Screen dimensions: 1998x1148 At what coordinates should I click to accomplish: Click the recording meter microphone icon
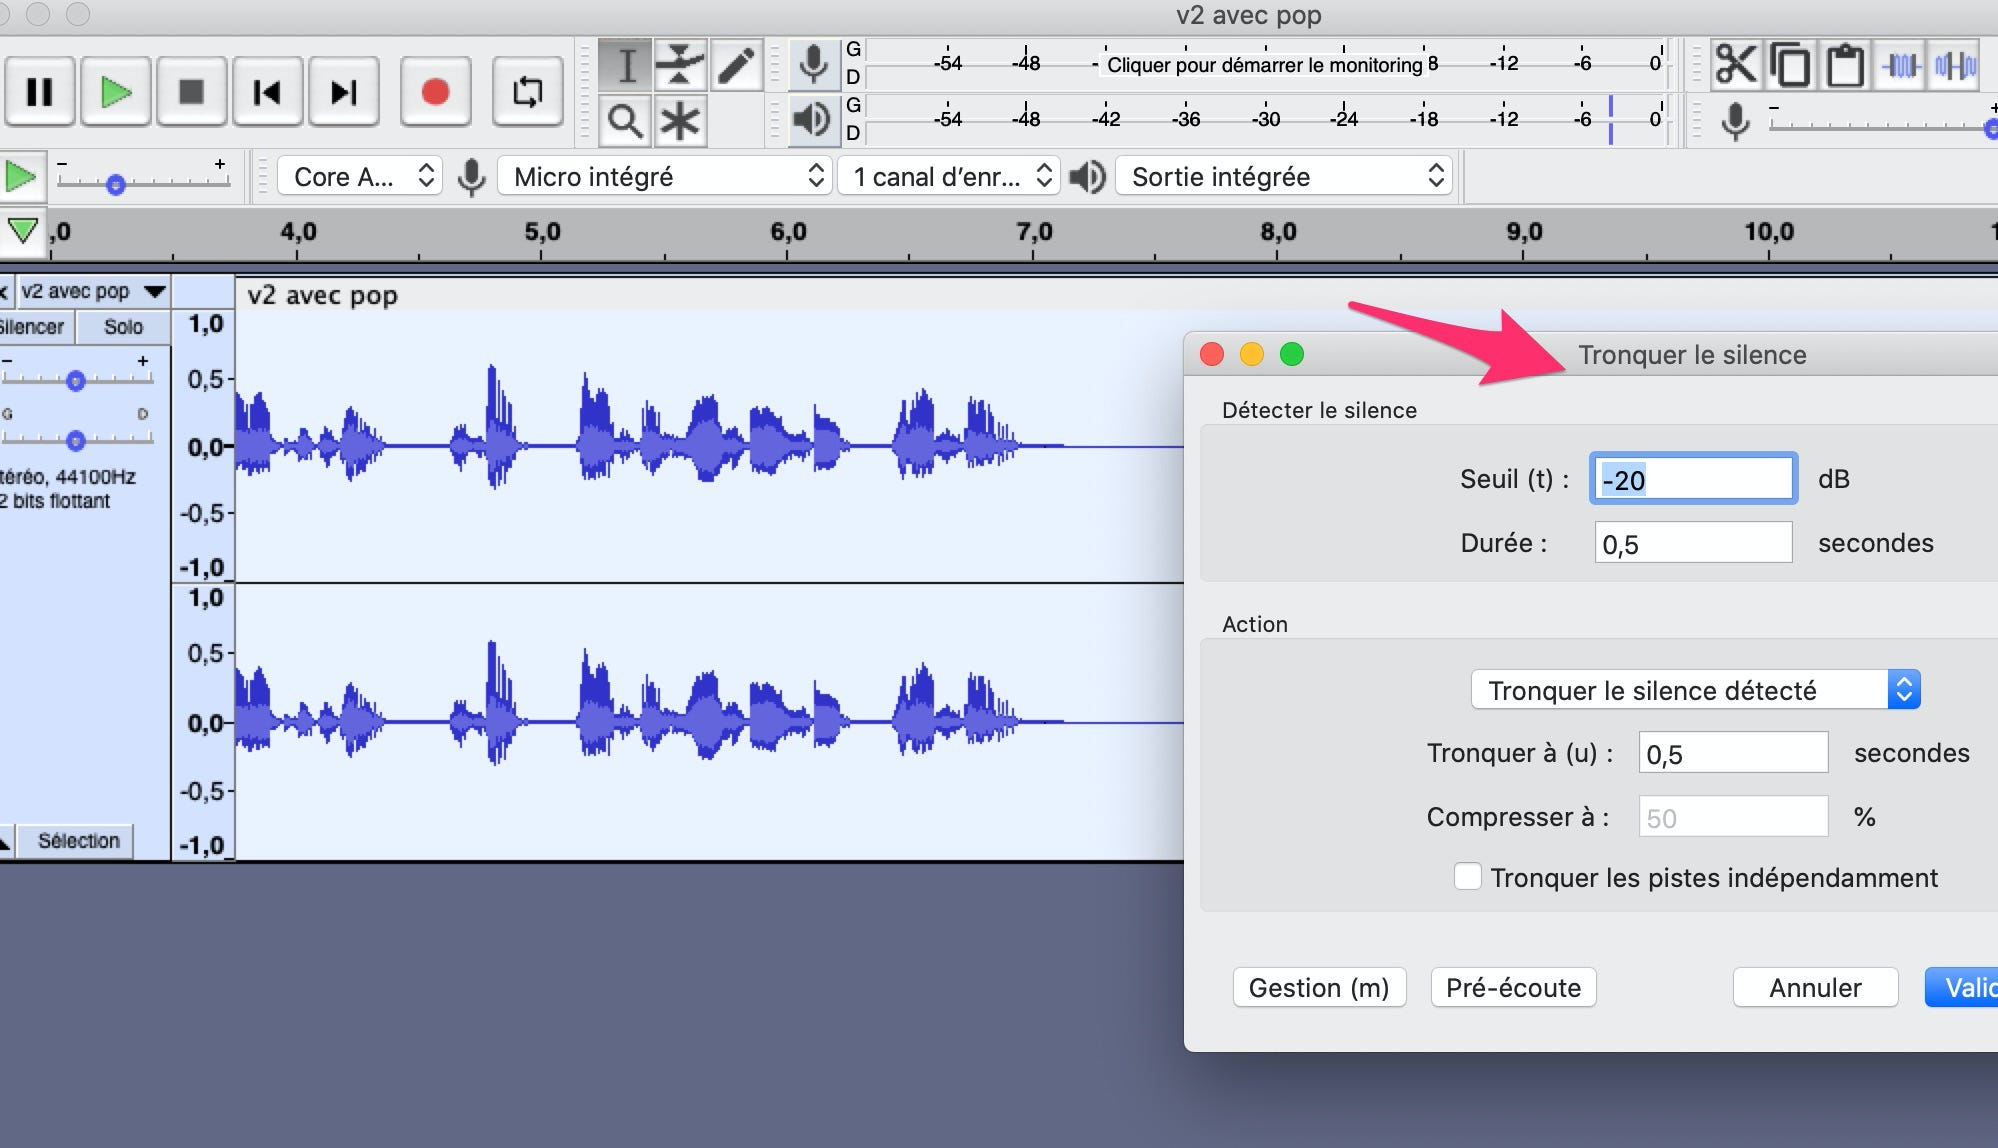(x=814, y=65)
